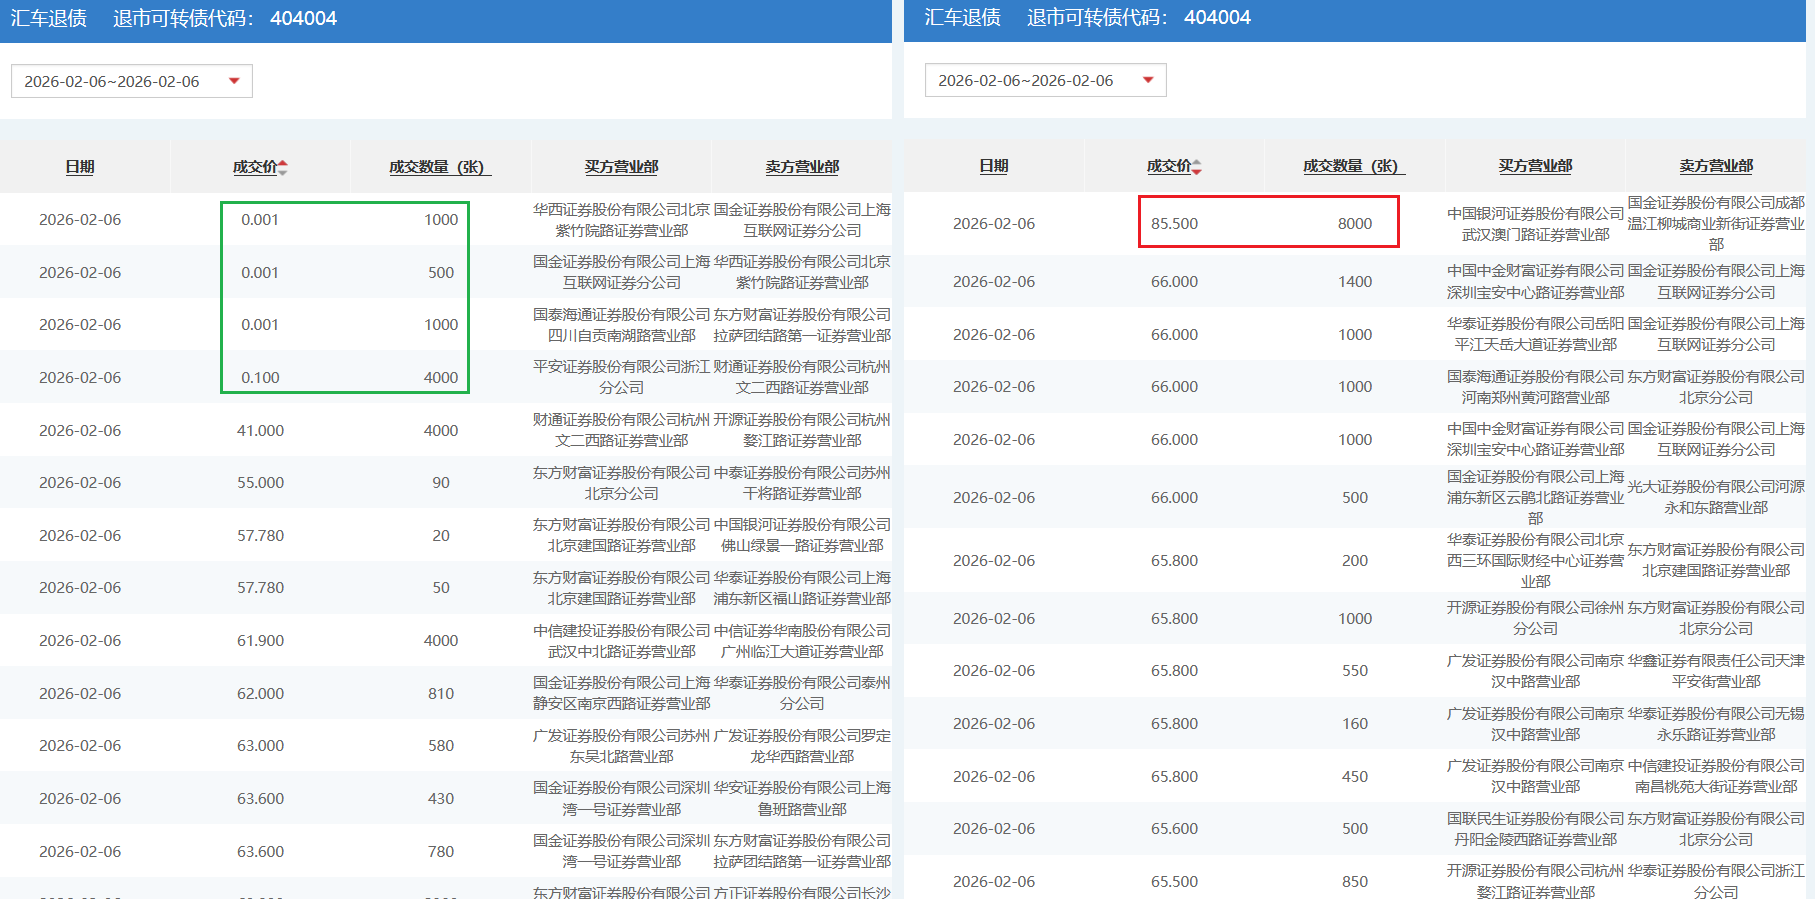Select quantity 850 in right table
This screenshot has height=899, width=1815.
[1355, 882]
